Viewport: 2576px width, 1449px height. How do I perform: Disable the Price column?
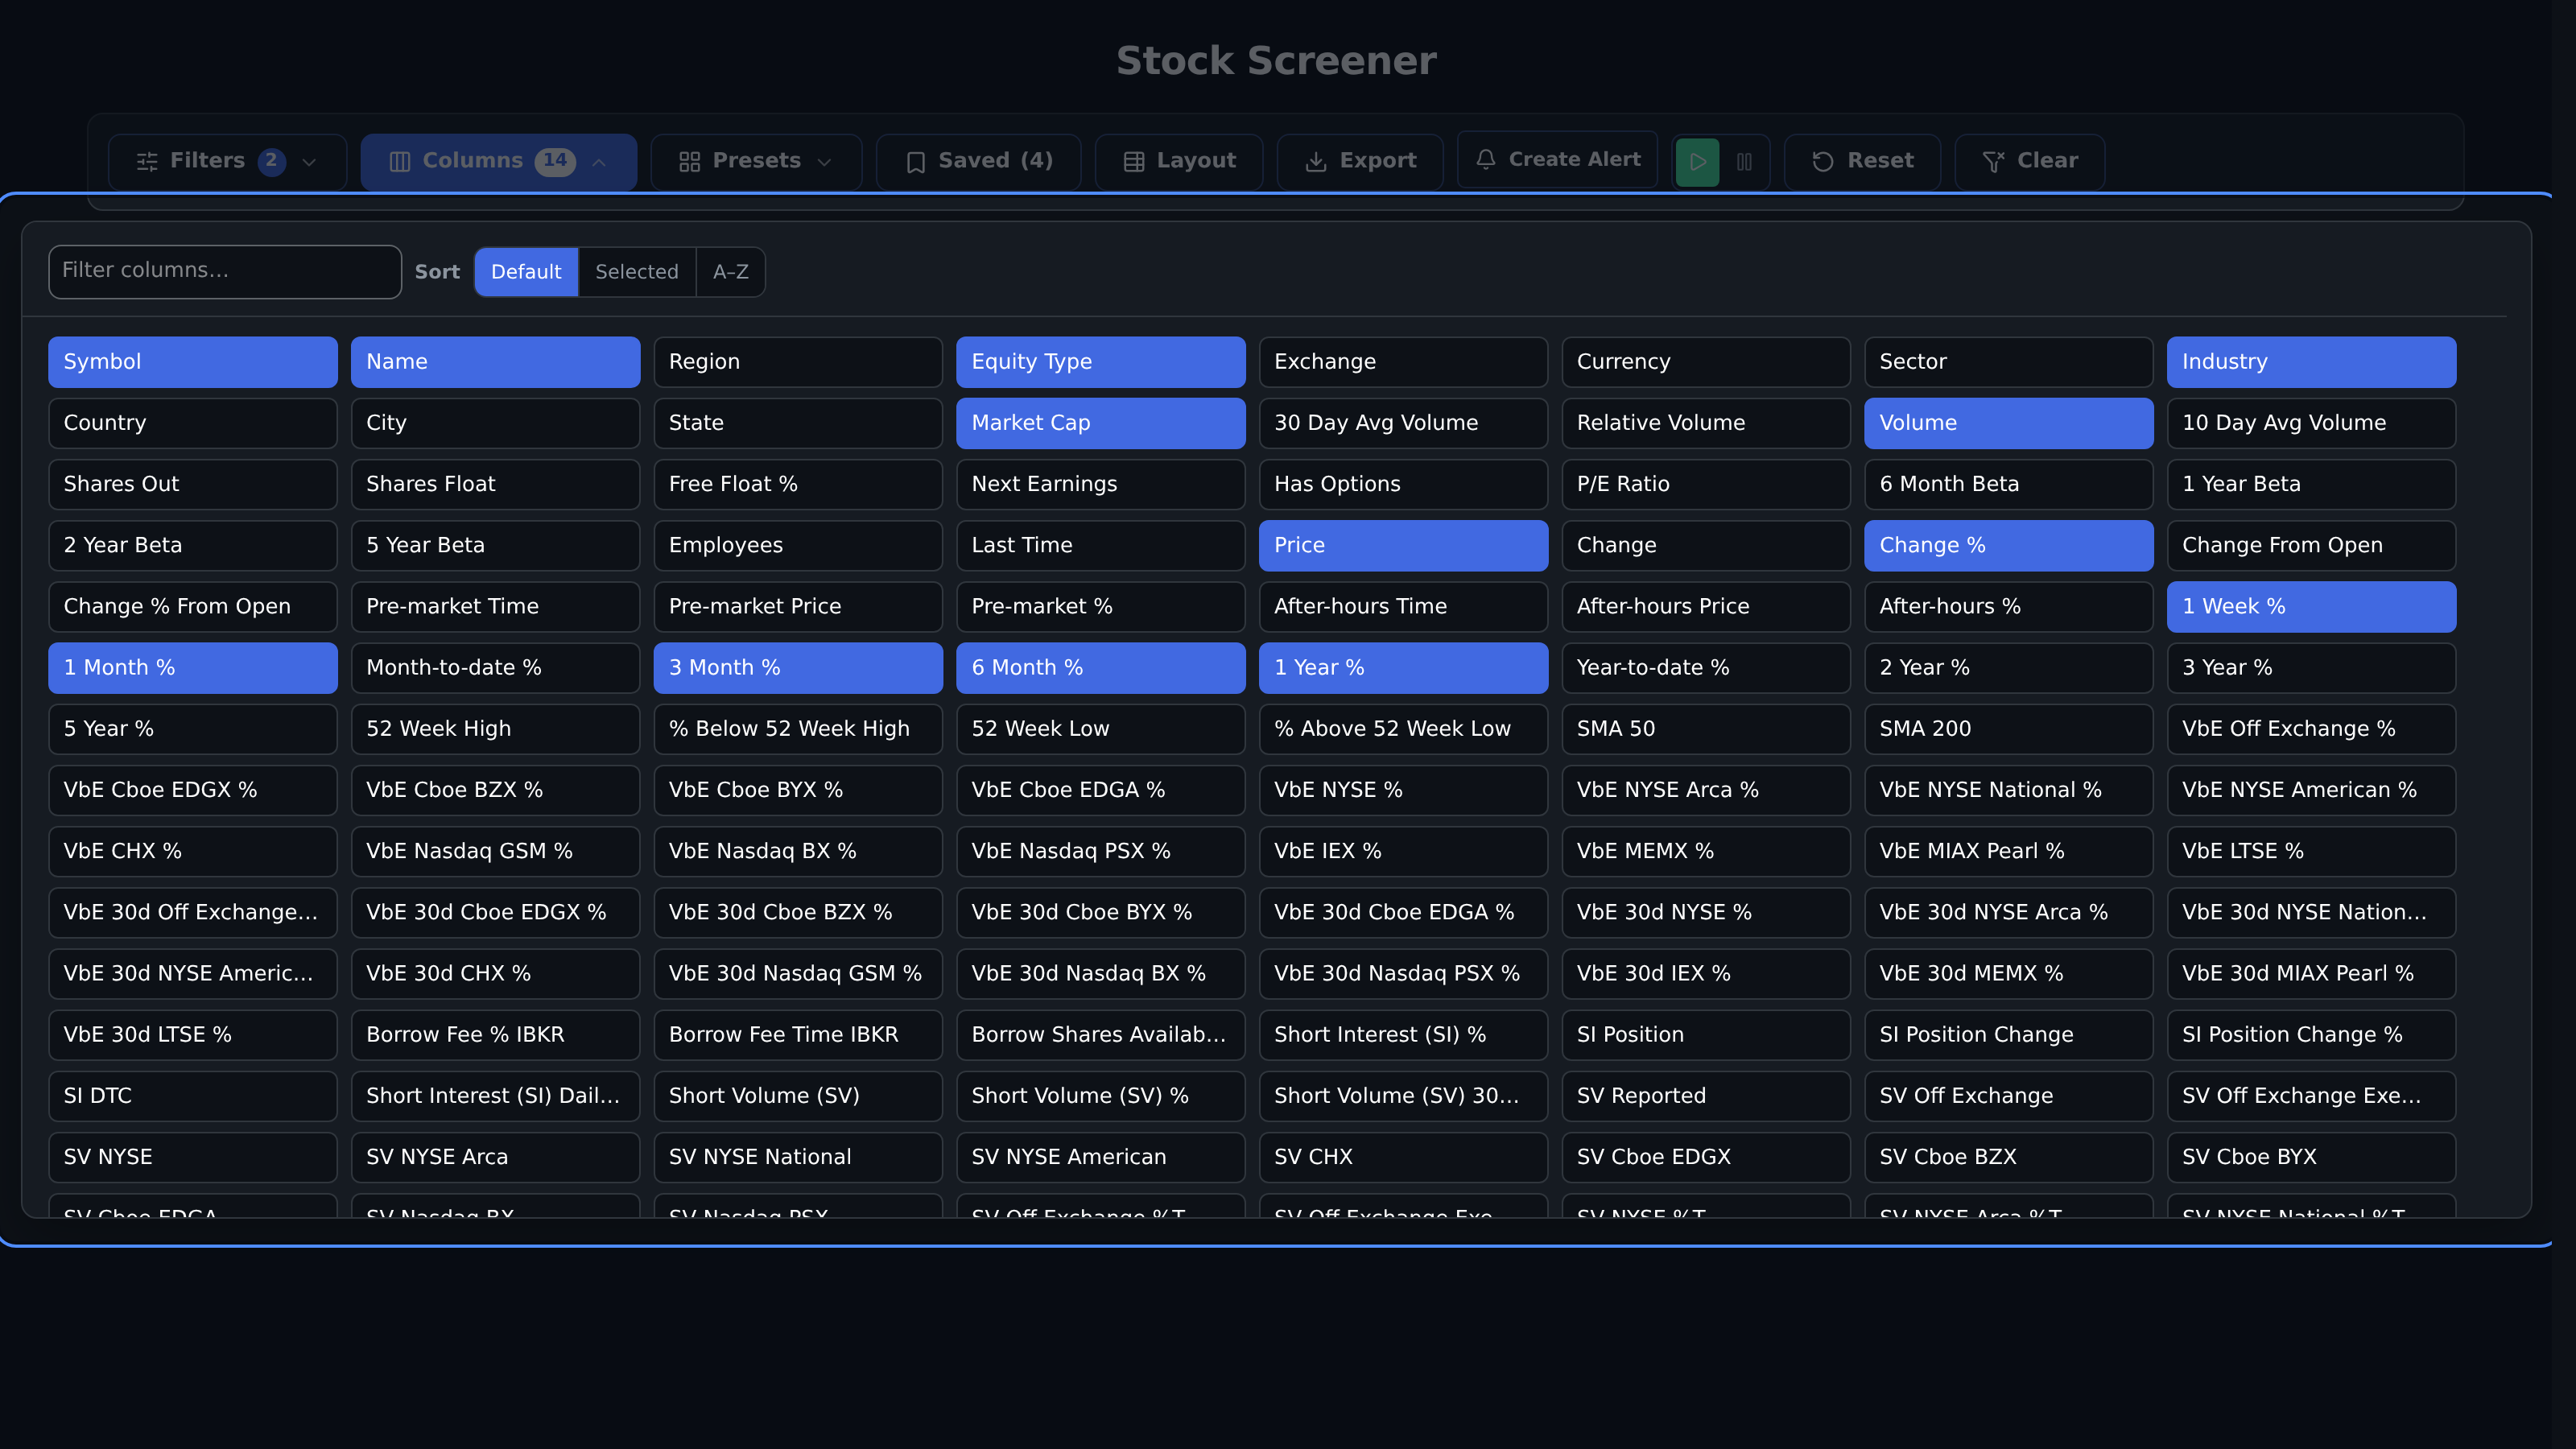pos(1403,546)
